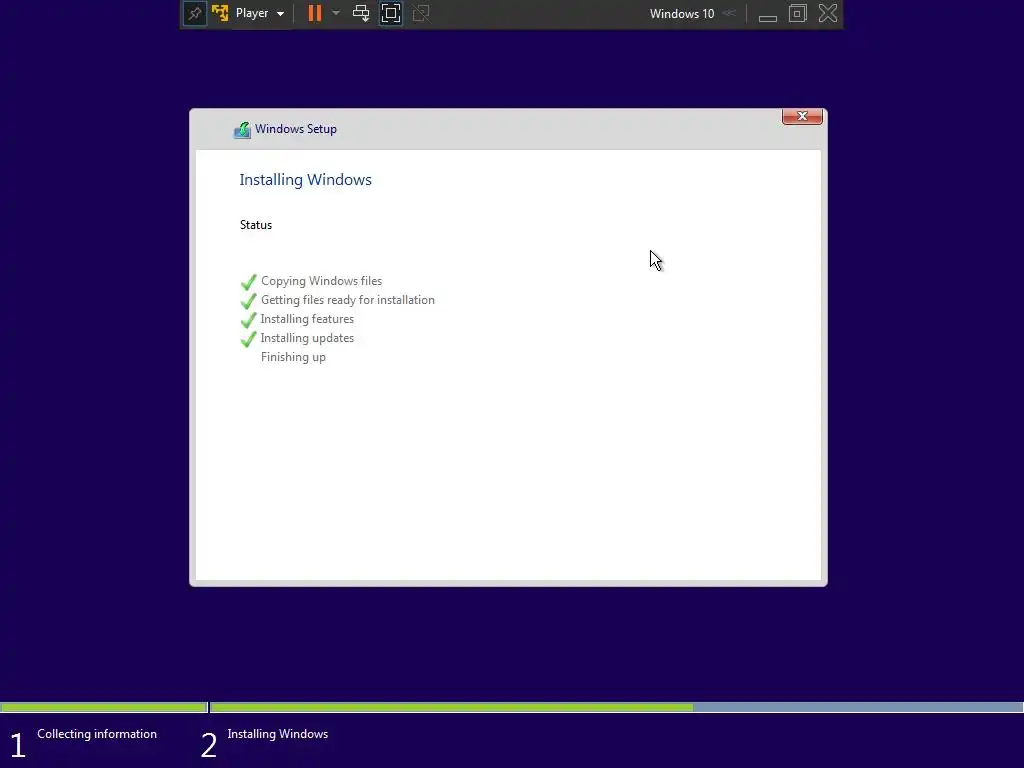Click the Installing features text
1024x768 pixels.
click(307, 319)
